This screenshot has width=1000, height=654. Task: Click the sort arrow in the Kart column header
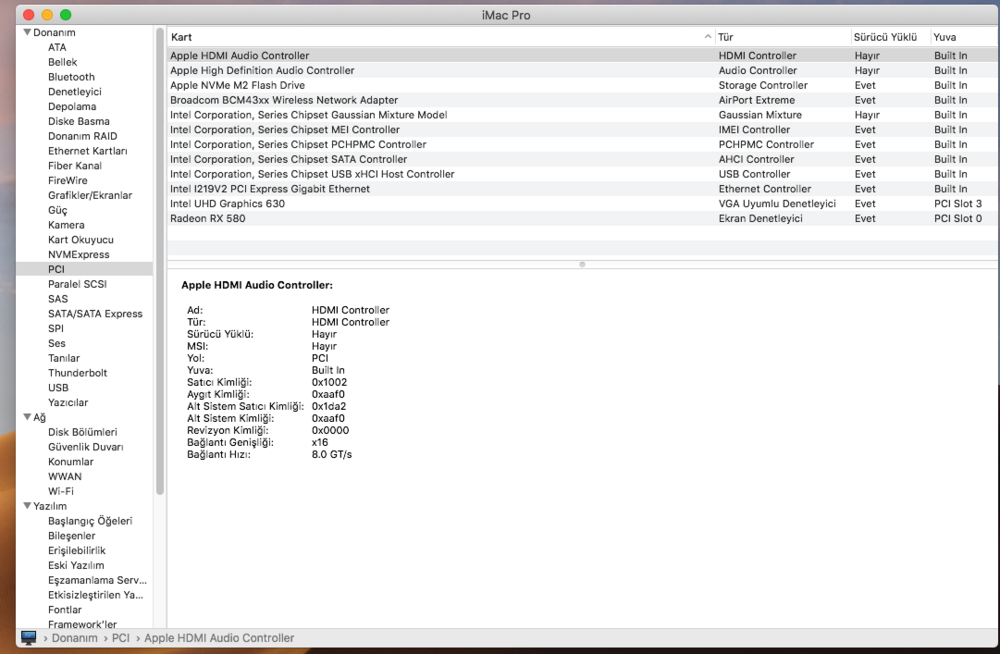tap(708, 37)
